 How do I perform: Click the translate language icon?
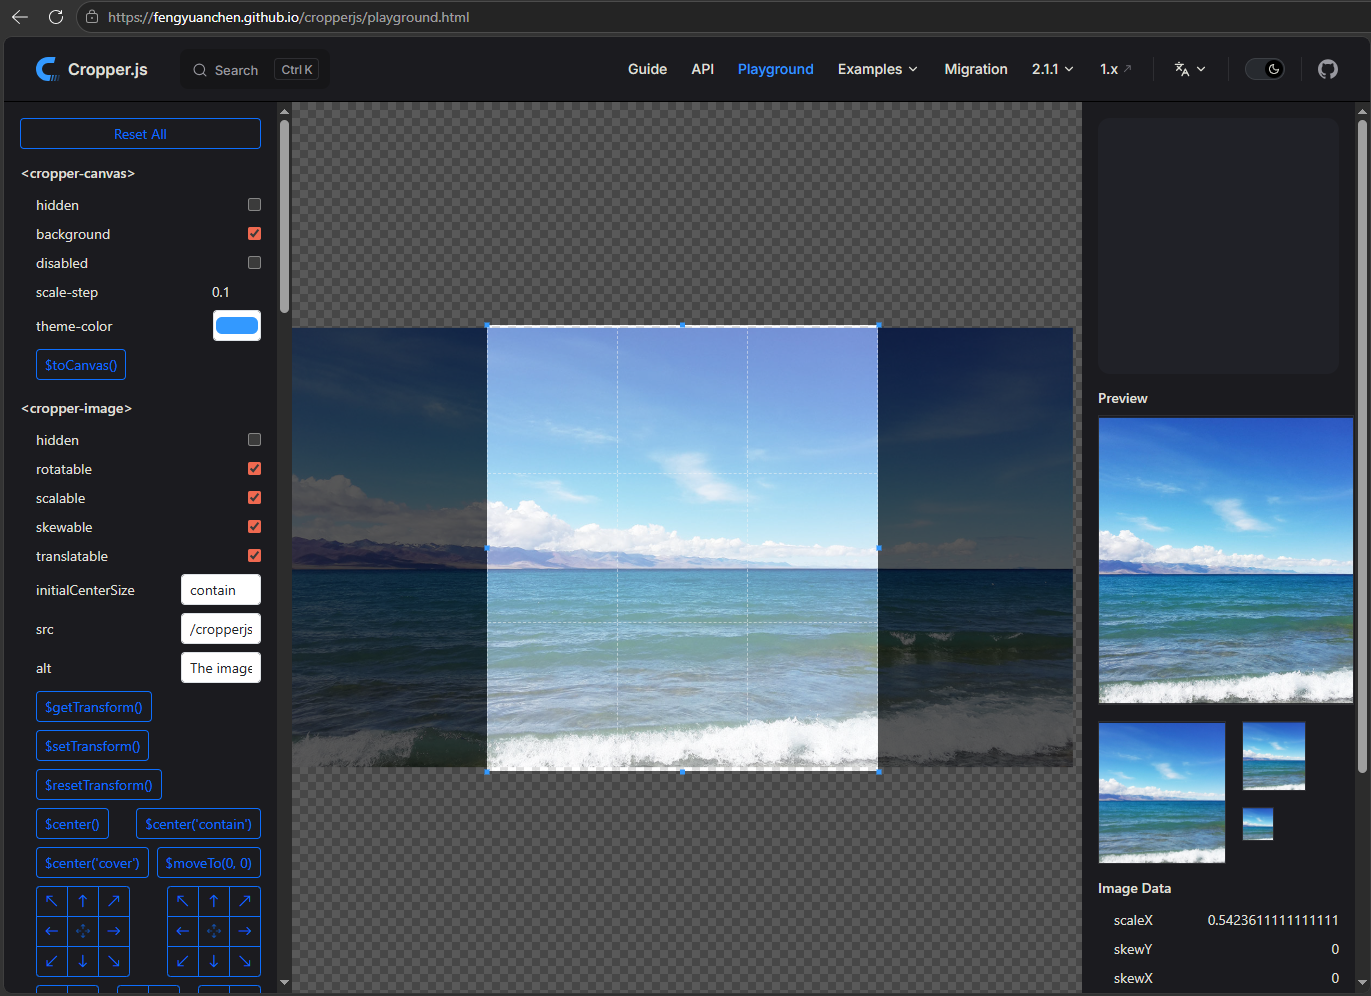pyautogui.click(x=1182, y=69)
